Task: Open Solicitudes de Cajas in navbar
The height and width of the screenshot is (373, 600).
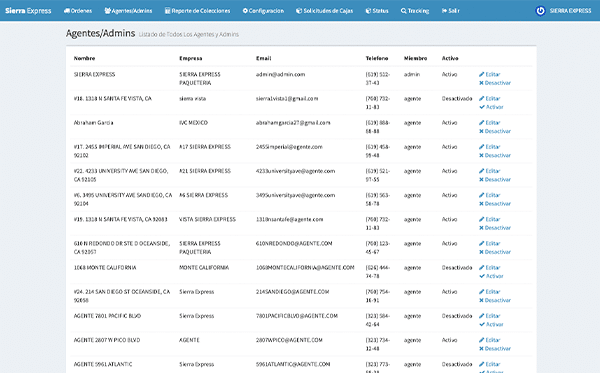Action: (x=324, y=11)
